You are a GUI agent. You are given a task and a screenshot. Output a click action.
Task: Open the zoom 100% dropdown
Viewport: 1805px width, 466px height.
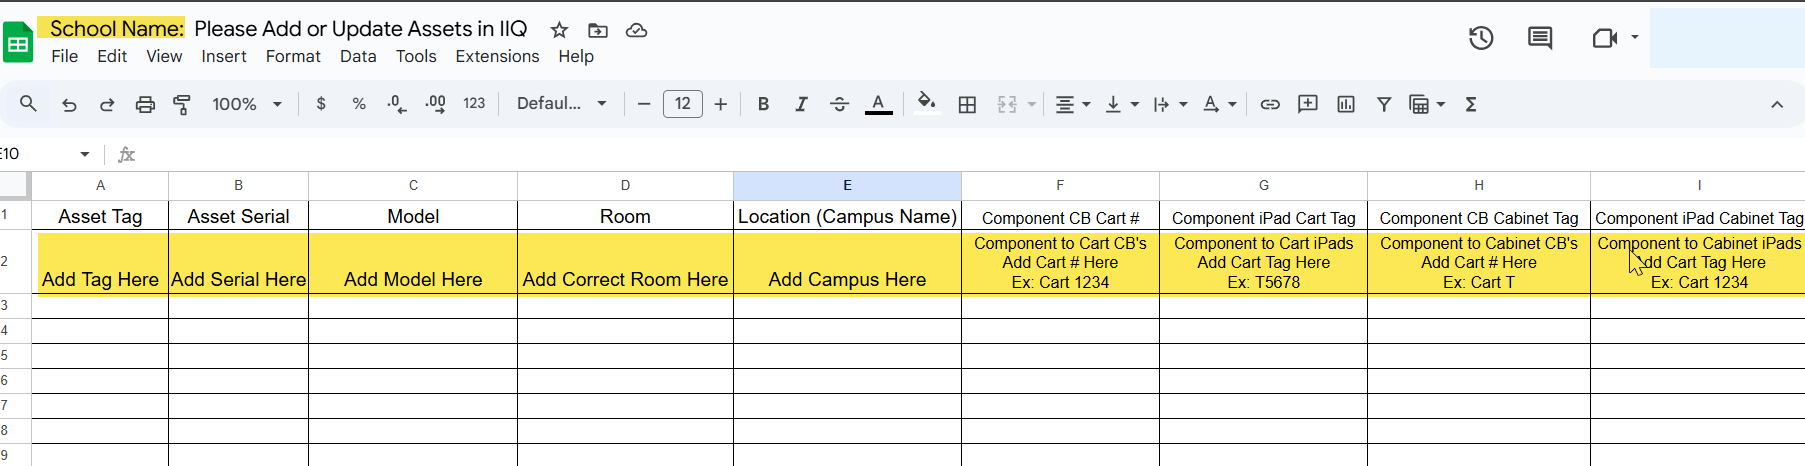coord(247,104)
